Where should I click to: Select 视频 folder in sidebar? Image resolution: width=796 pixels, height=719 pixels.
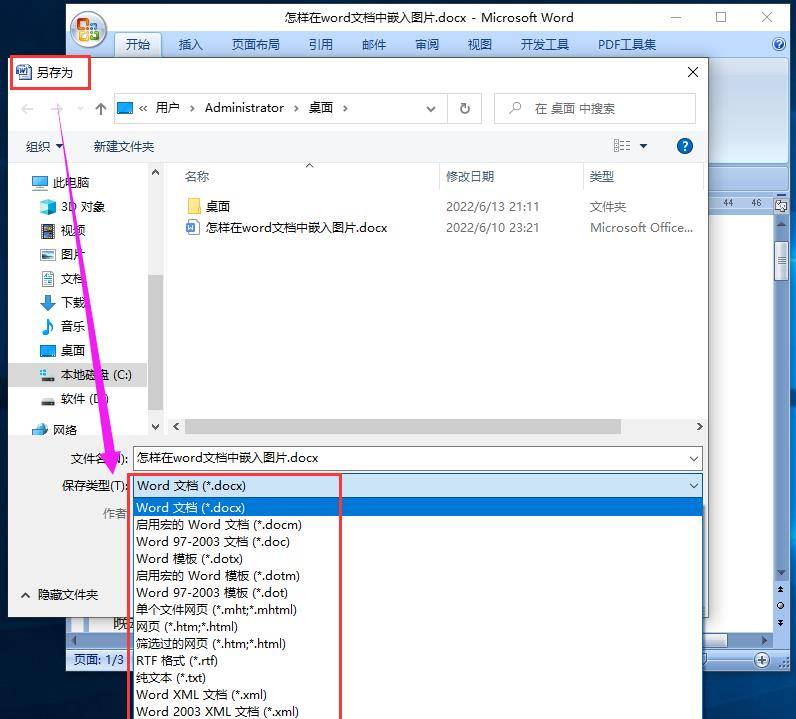pos(63,231)
